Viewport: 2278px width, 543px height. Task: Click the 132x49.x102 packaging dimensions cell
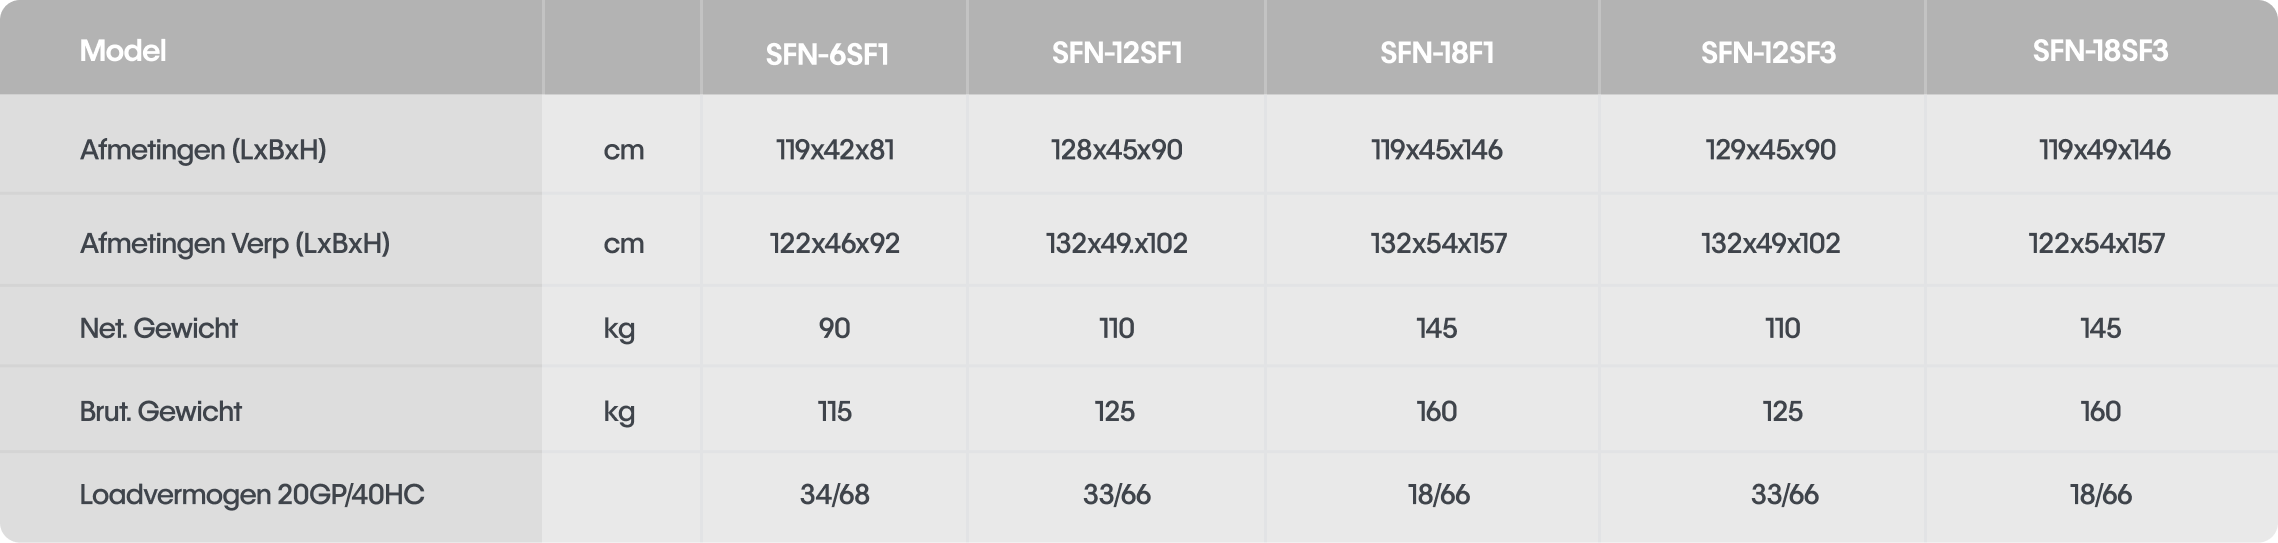[x=1116, y=243]
